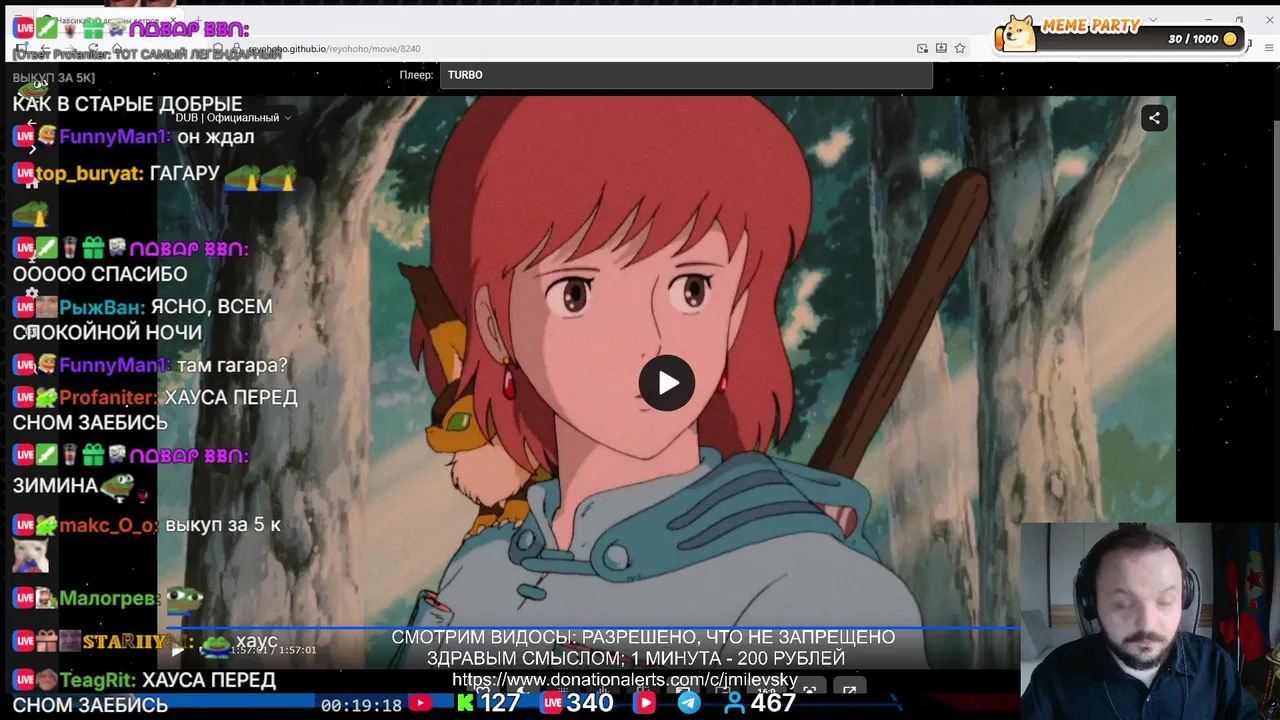This screenshot has height=720, width=1280.
Task: Expand the DUB | Официальный audio track dropdown
Action: coord(234,118)
